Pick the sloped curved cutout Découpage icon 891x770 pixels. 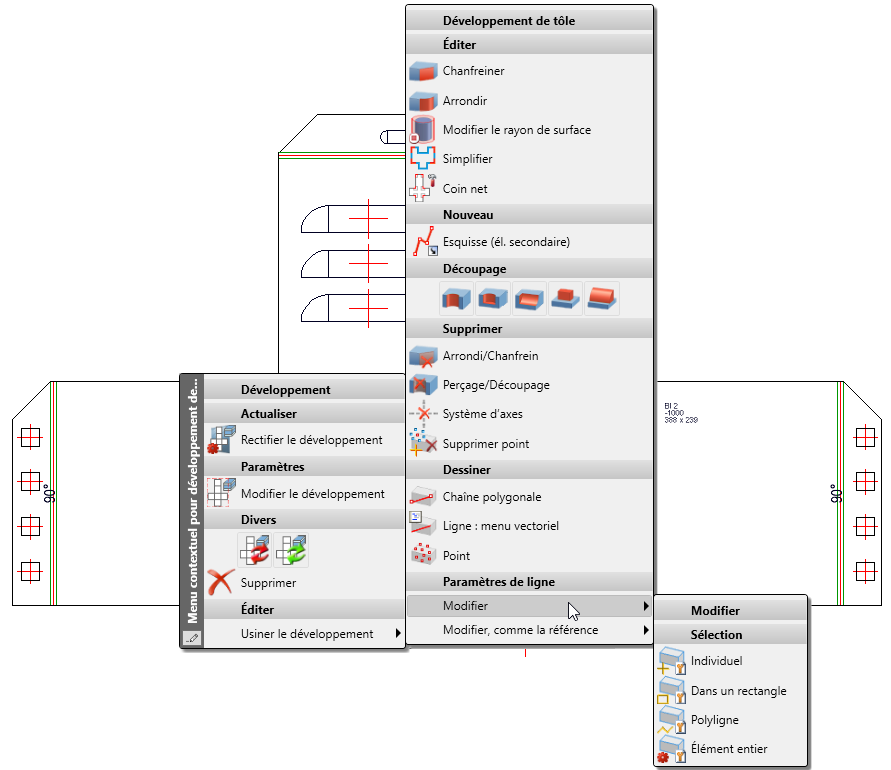coord(529,298)
